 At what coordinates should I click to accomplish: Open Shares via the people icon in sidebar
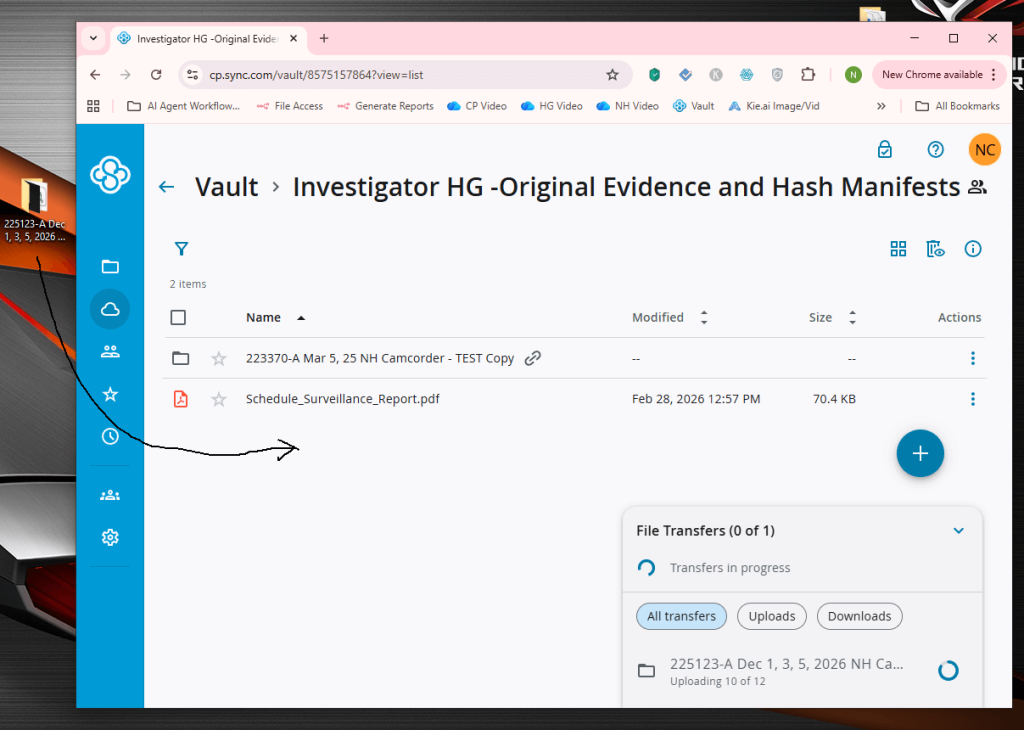[x=109, y=351]
